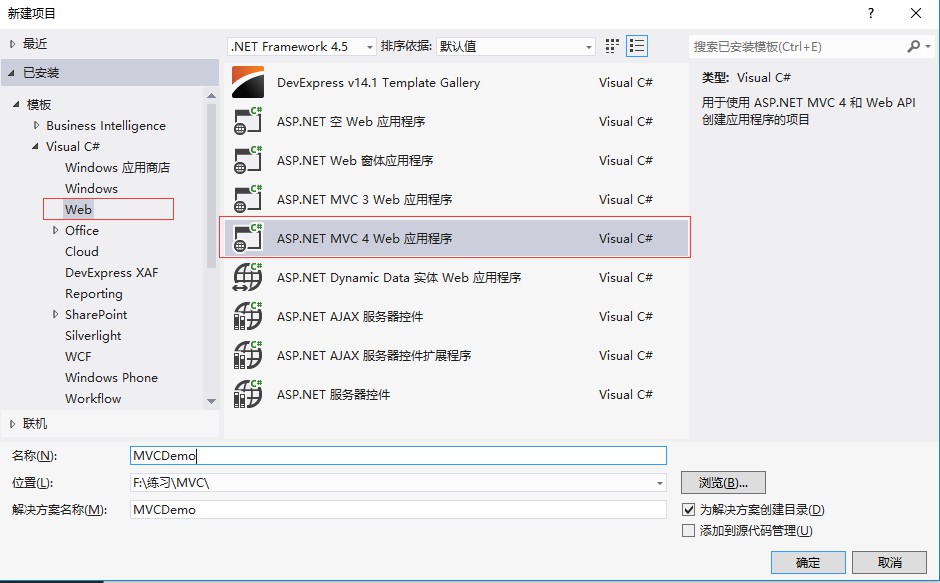Viewport: 940px width, 583px height.
Task: Select ASP.NET 空 Web 应用程序 text
Action: [x=351, y=122]
